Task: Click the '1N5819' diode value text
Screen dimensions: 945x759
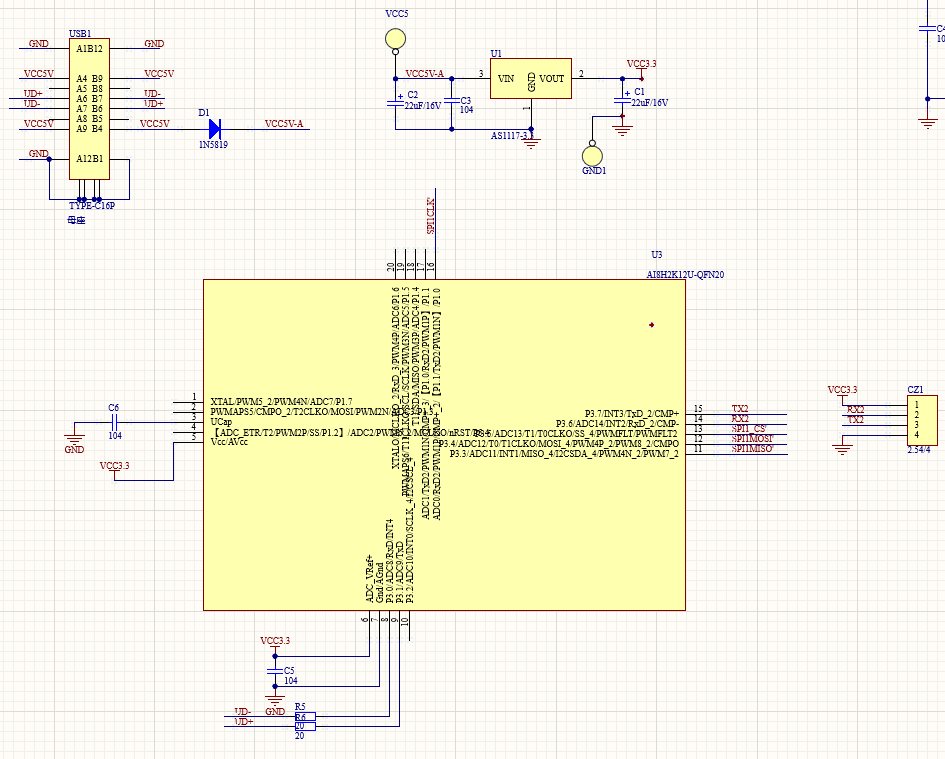Action: click(213, 145)
